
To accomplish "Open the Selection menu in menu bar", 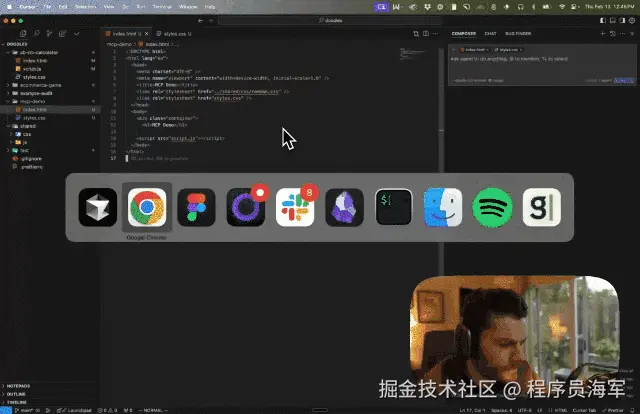I will pyautogui.click(x=85, y=7).
